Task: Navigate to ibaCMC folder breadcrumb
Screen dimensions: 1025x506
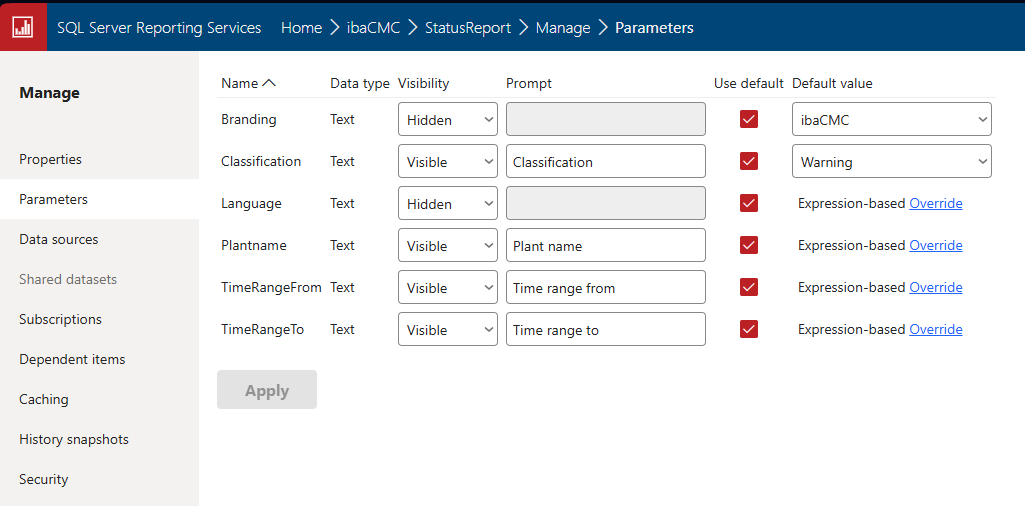Action: (x=373, y=28)
